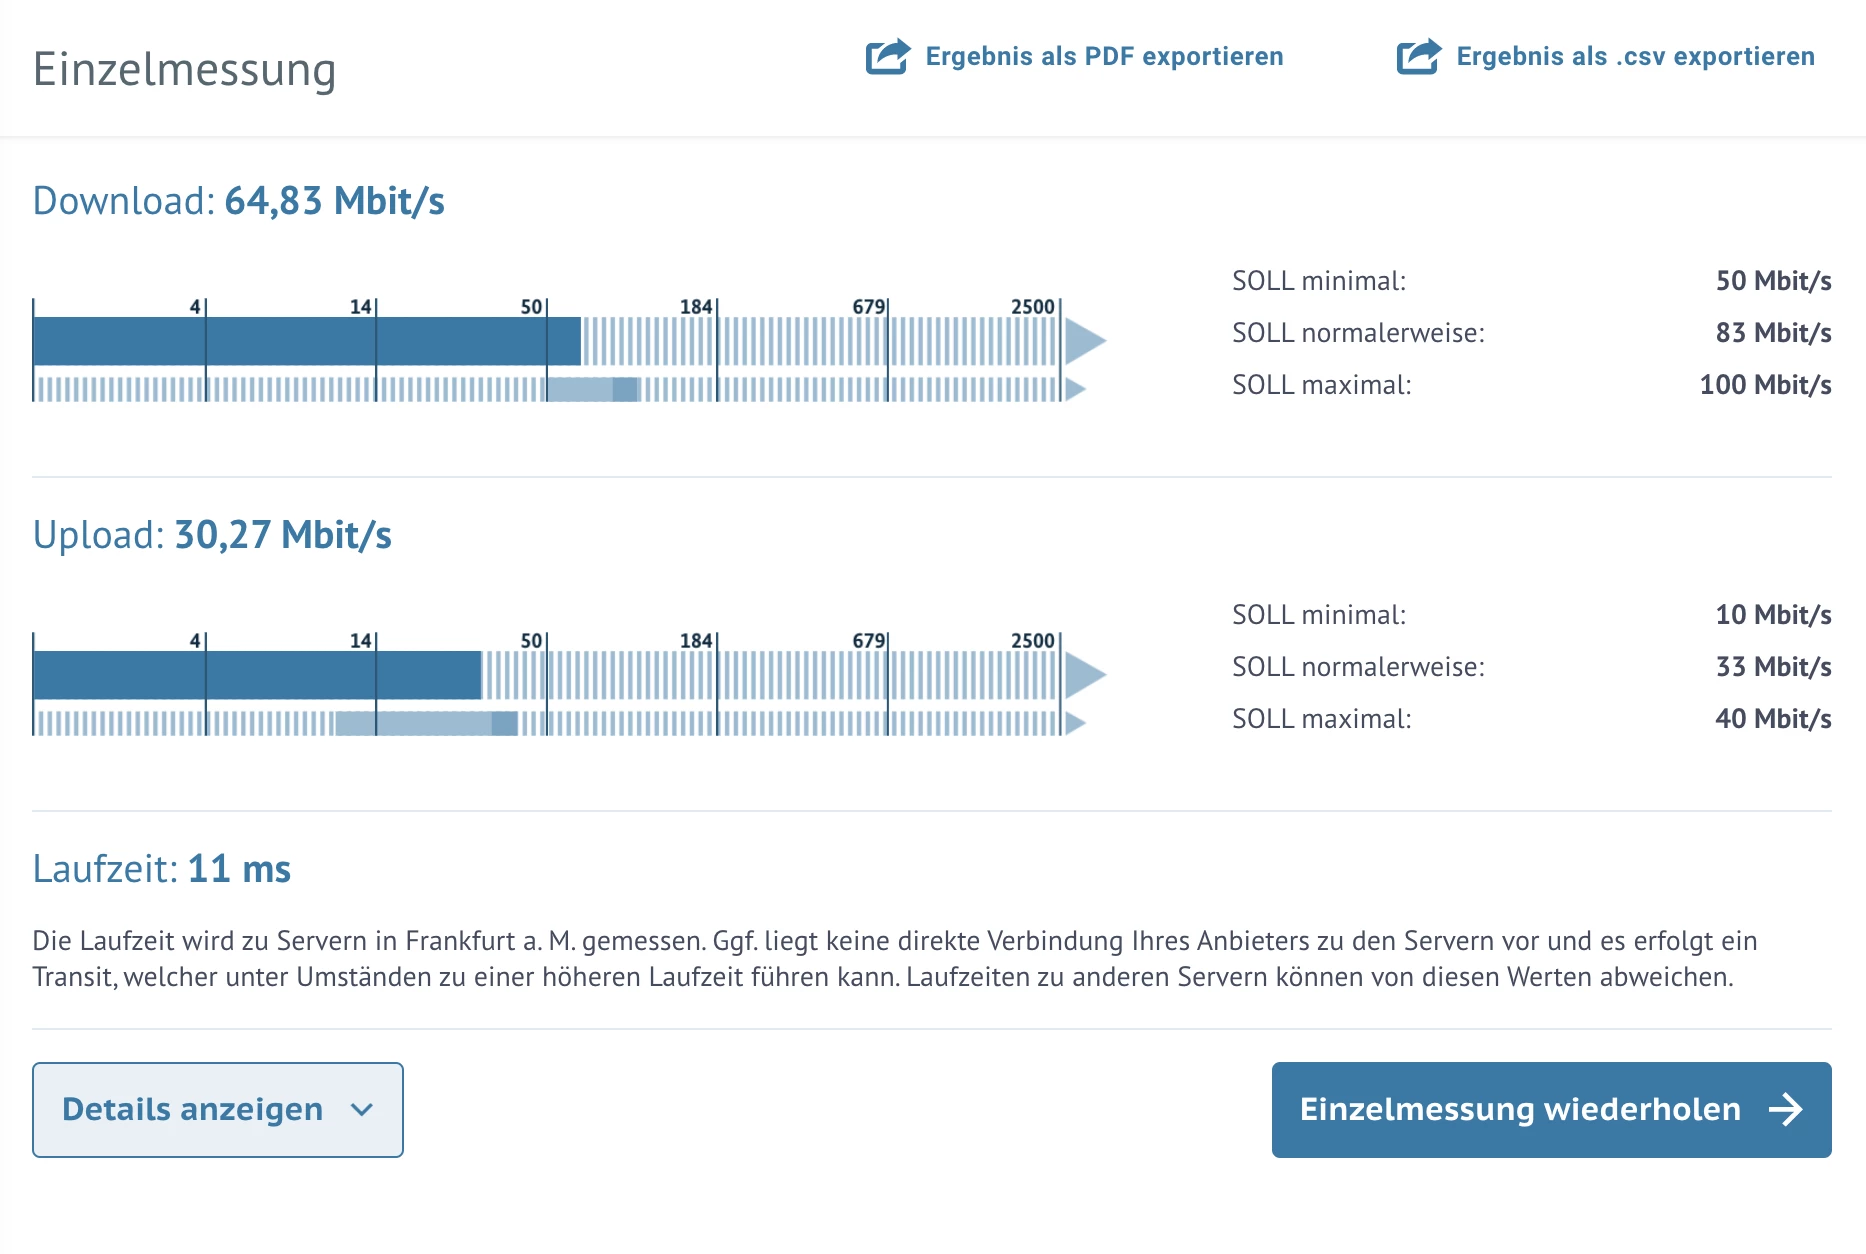Click the download SOLL maximal 100 Mbit/s value
Screen dimensions: 1866x1254
1765,385
